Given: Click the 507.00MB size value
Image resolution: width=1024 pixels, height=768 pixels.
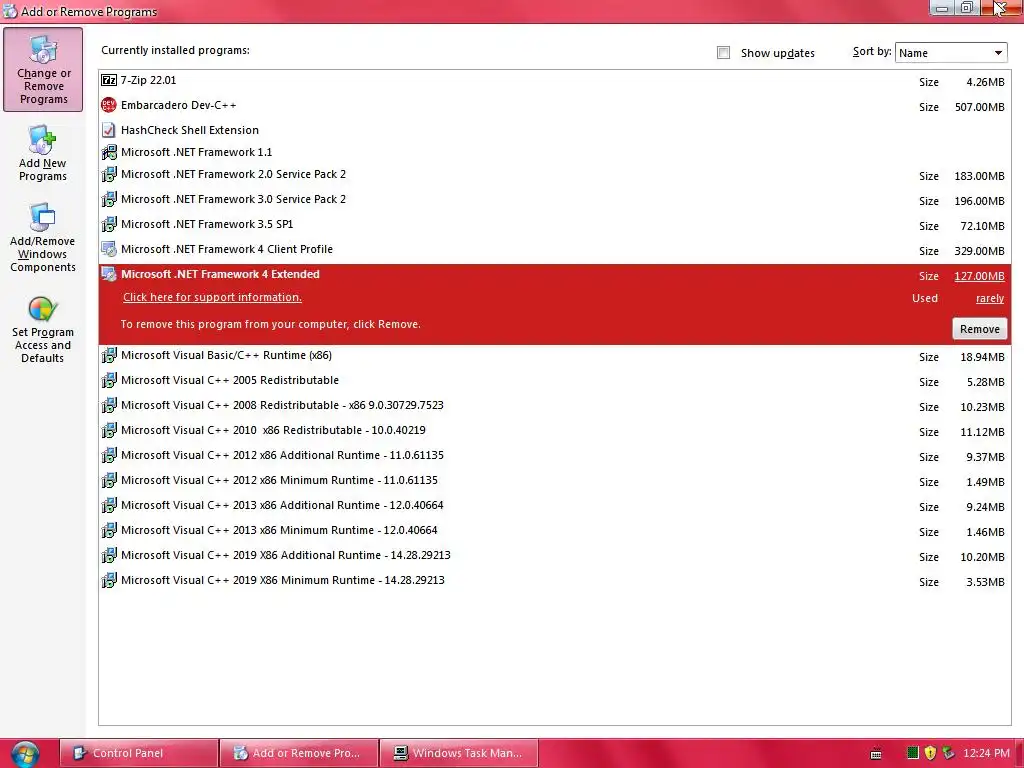Looking at the screenshot, I should coord(979,107).
